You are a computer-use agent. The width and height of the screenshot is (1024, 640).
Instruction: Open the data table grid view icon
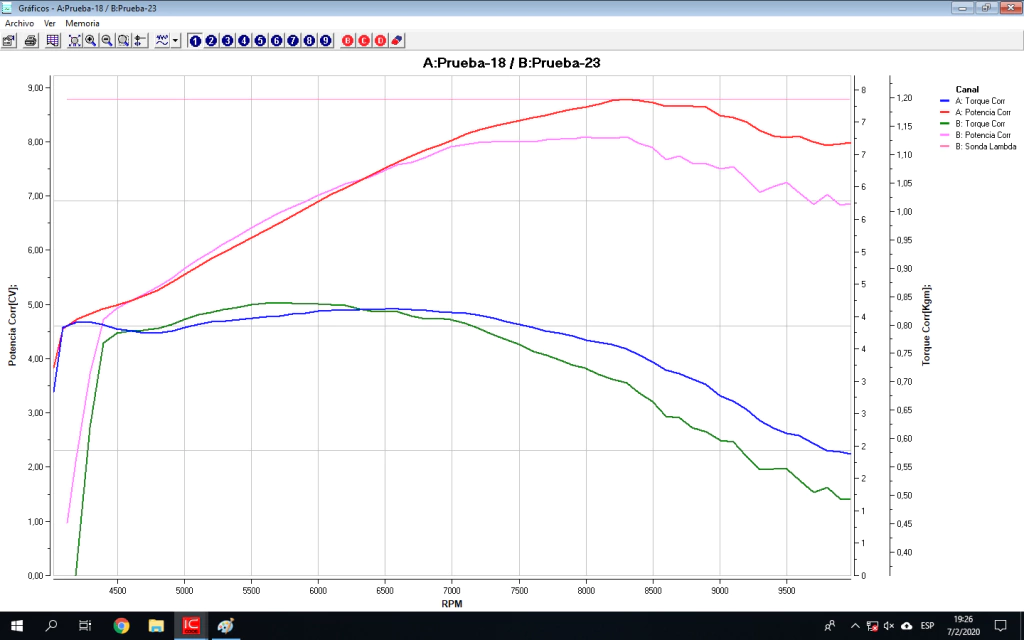[x=52, y=41]
